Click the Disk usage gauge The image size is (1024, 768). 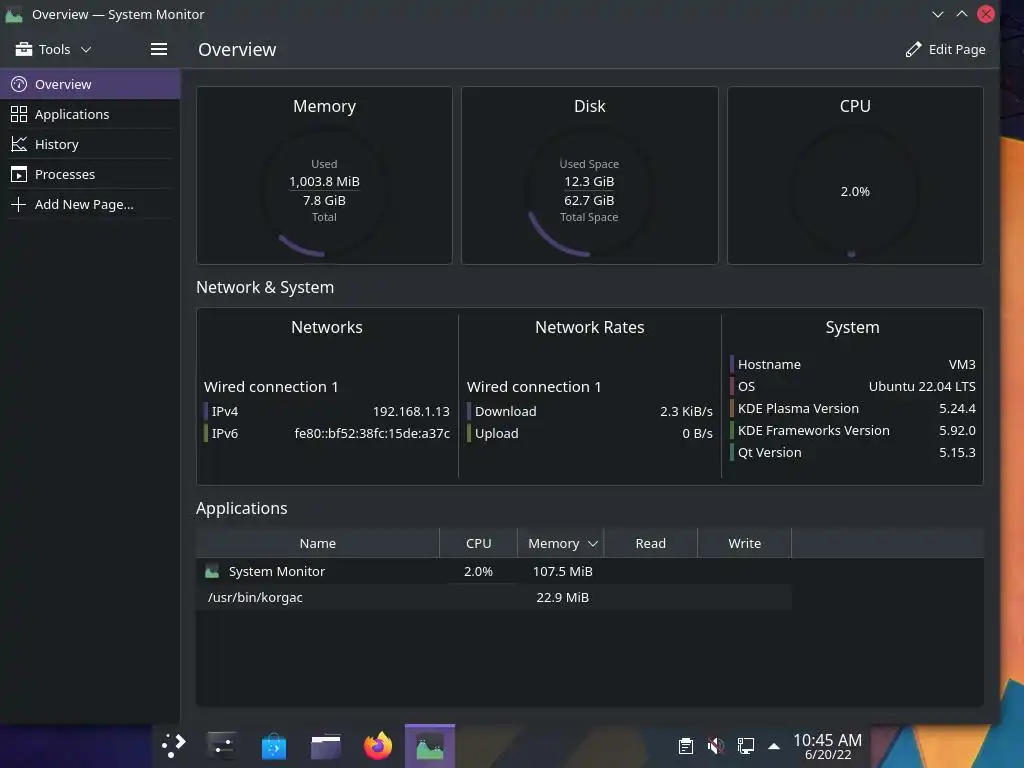coord(589,191)
